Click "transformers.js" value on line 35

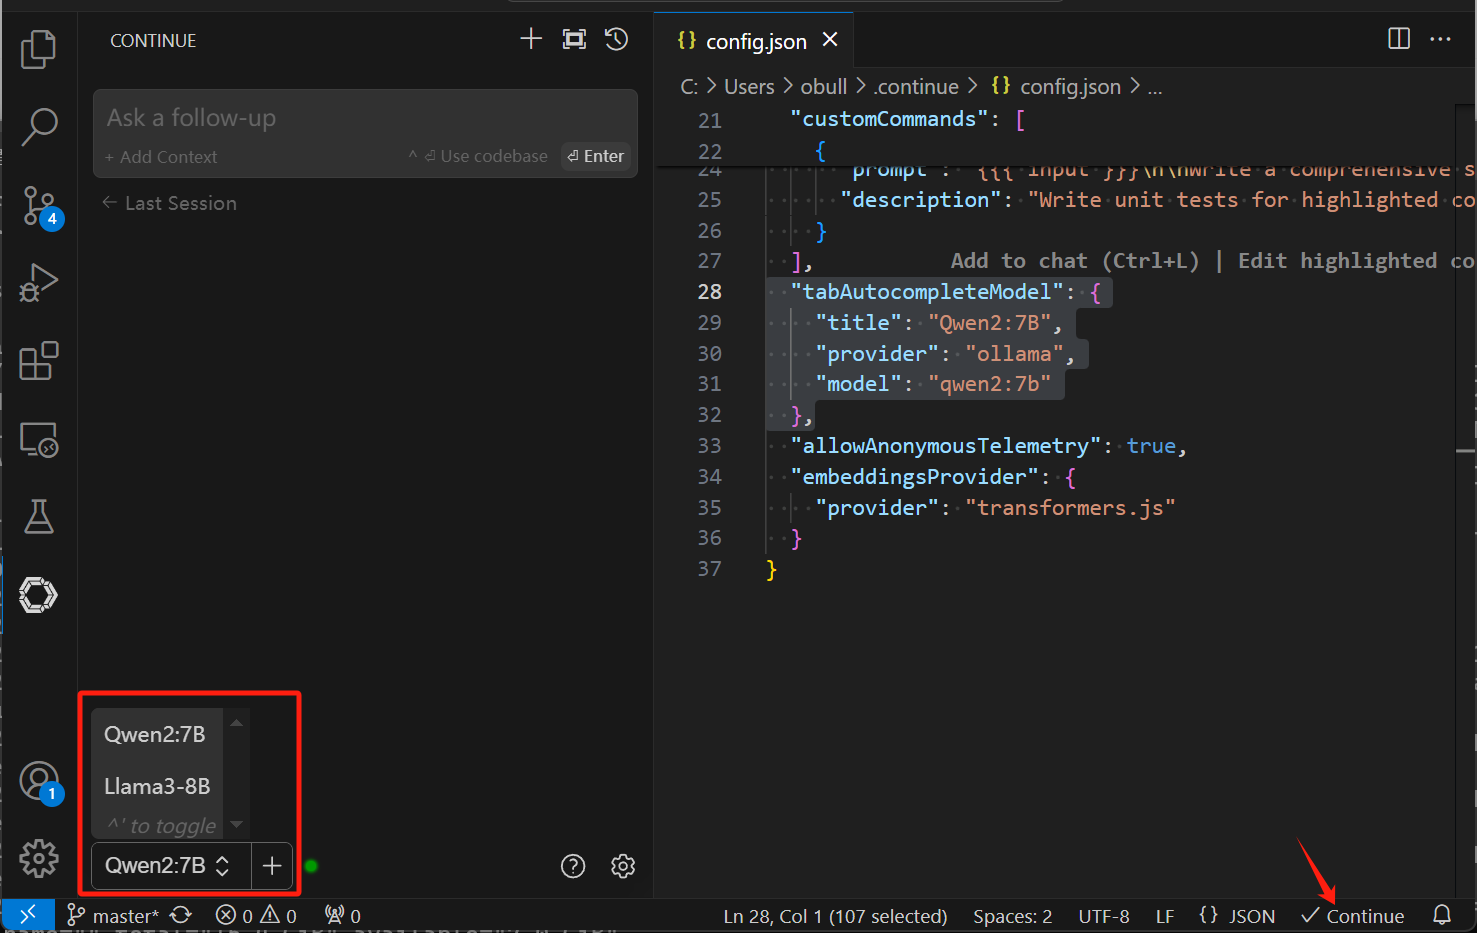(1070, 508)
